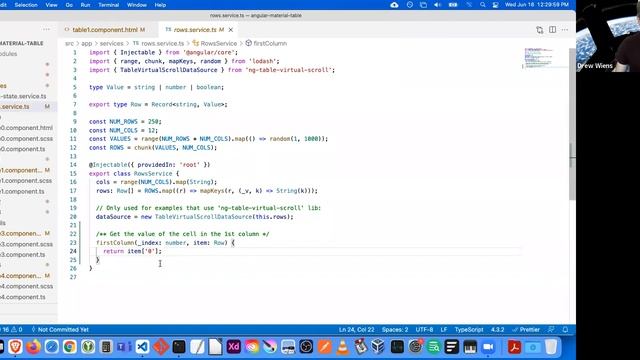Open Adobe XD from the Dock
The image size is (640, 360).
click(x=233, y=347)
